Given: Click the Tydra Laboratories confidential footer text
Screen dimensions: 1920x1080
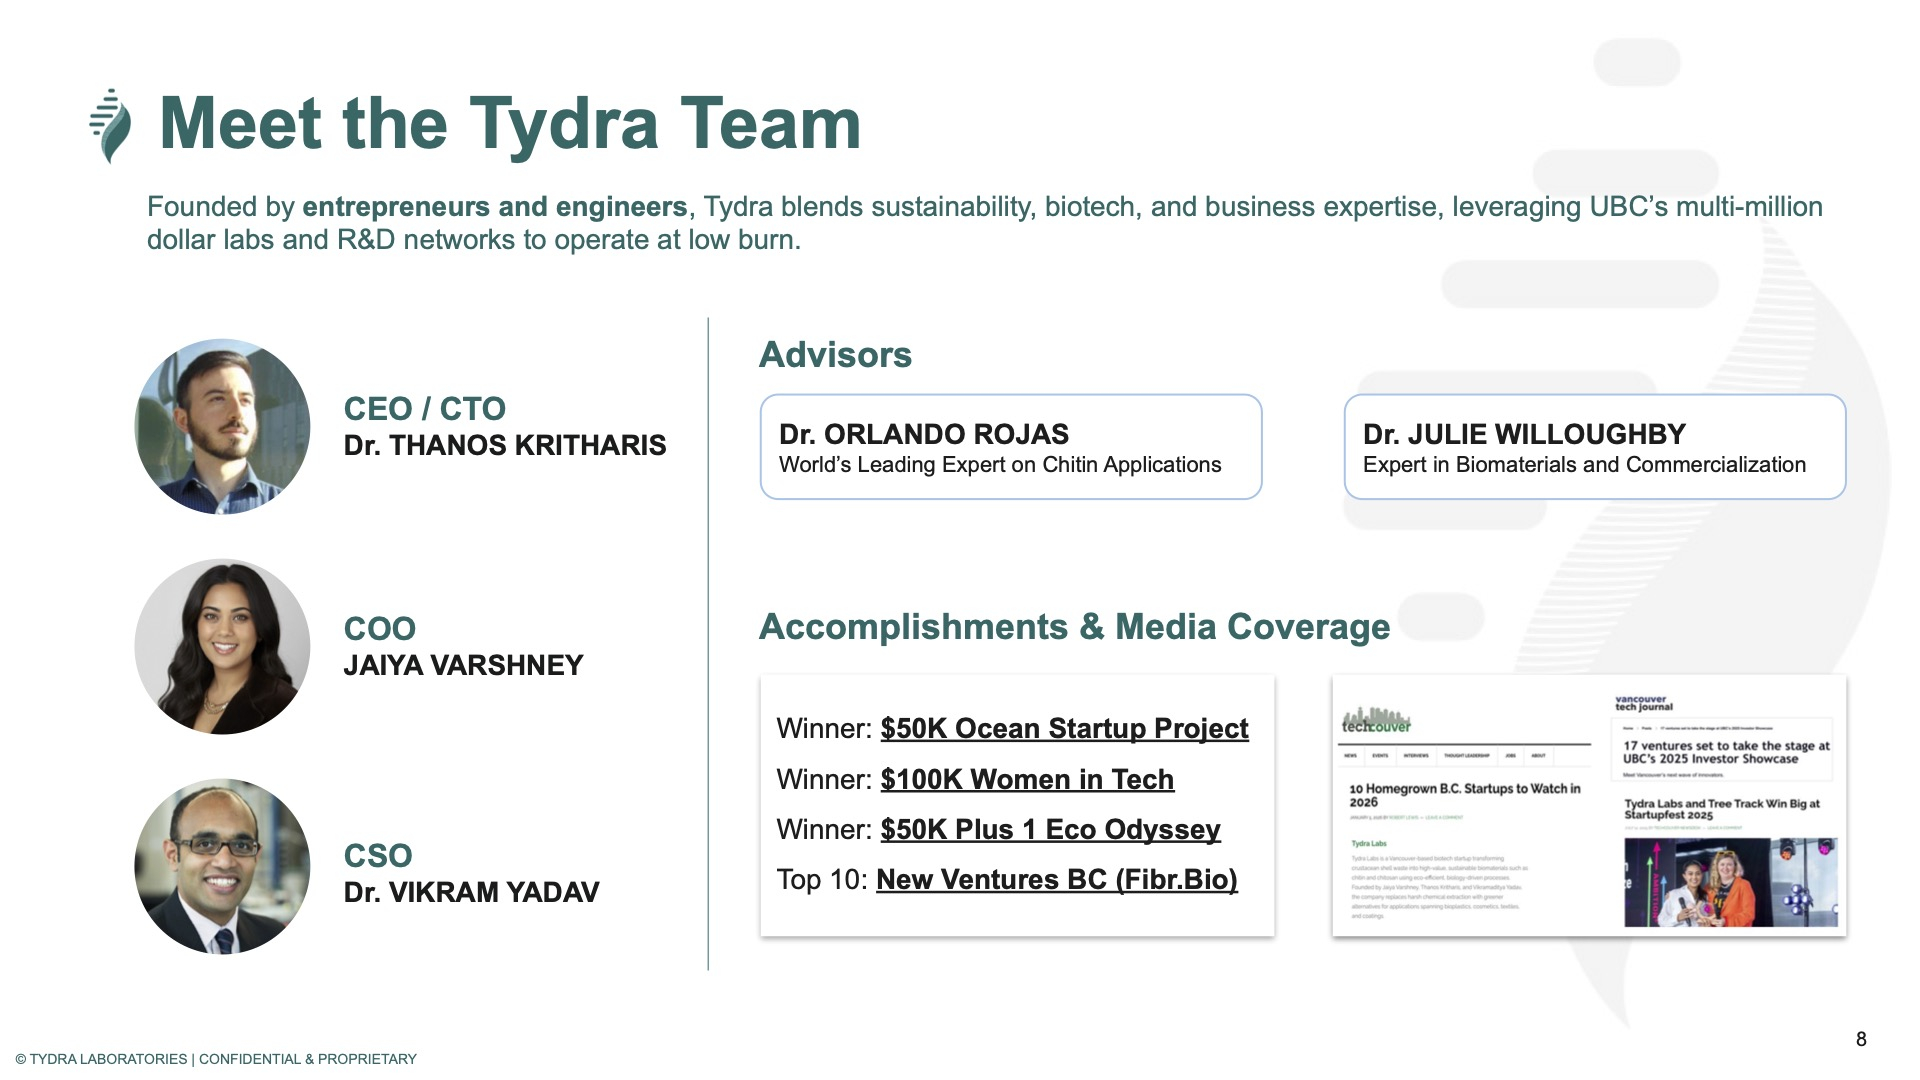Looking at the screenshot, I should coord(216,1059).
